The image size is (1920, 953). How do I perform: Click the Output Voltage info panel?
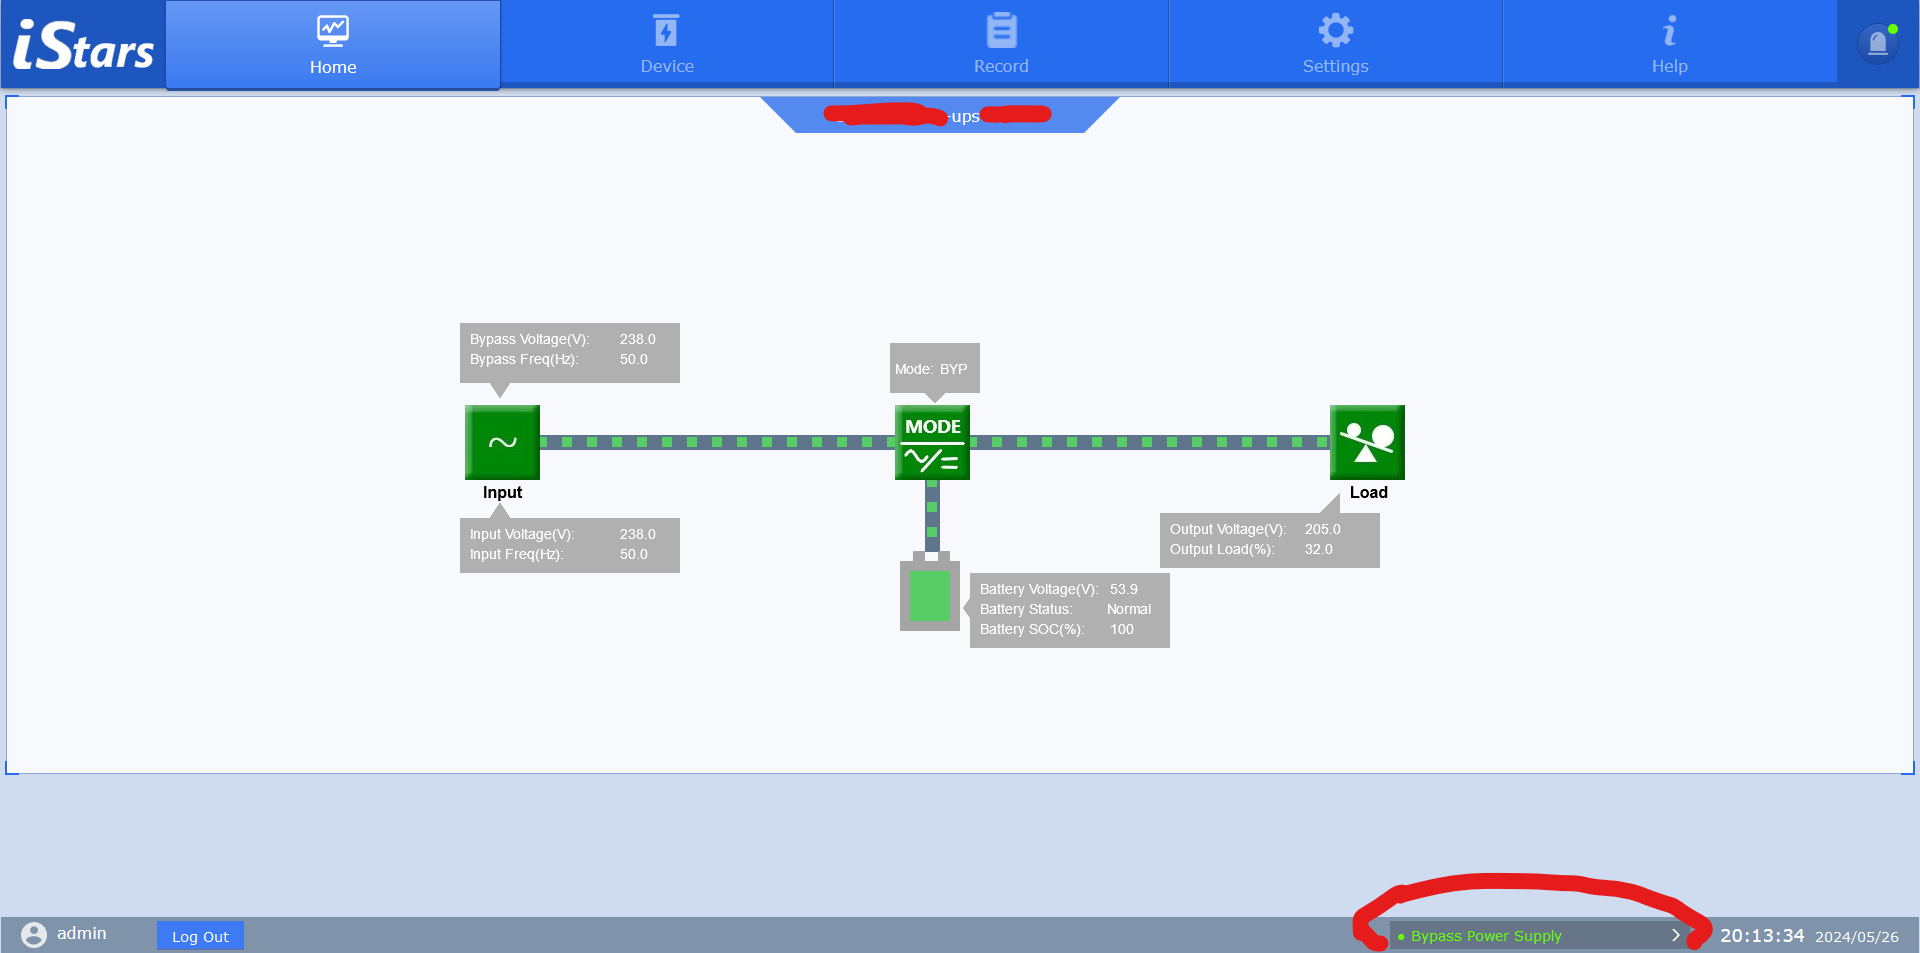point(1269,540)
